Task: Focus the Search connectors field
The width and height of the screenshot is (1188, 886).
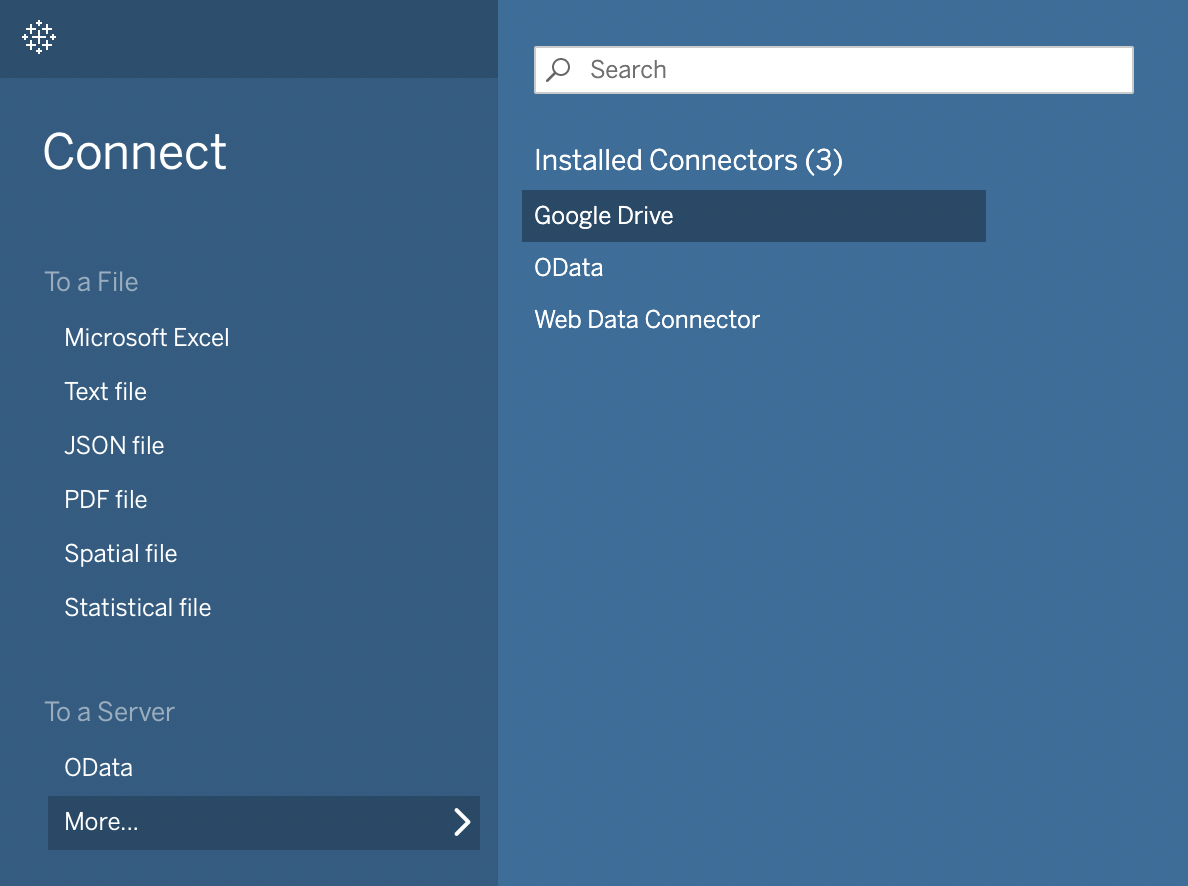Action: point(833,70)
